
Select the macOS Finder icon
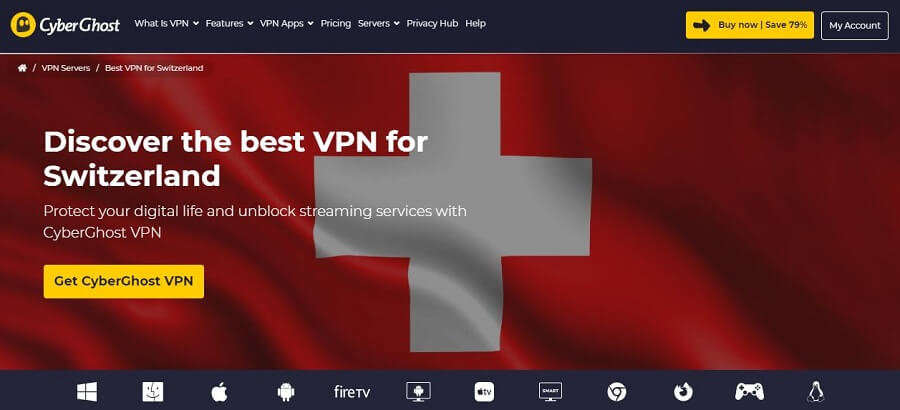pyautogui.click(x=153, y=392)
